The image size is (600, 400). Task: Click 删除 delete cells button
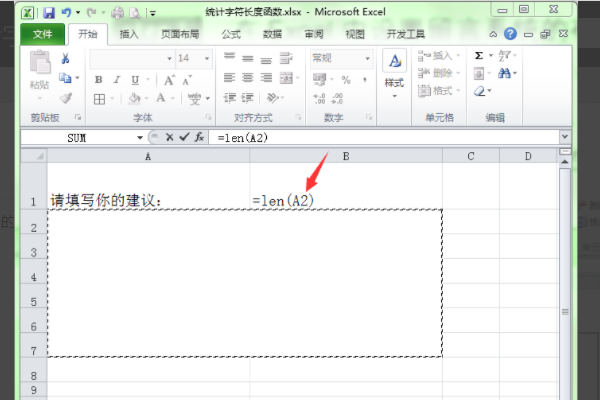tap(439, 73)
